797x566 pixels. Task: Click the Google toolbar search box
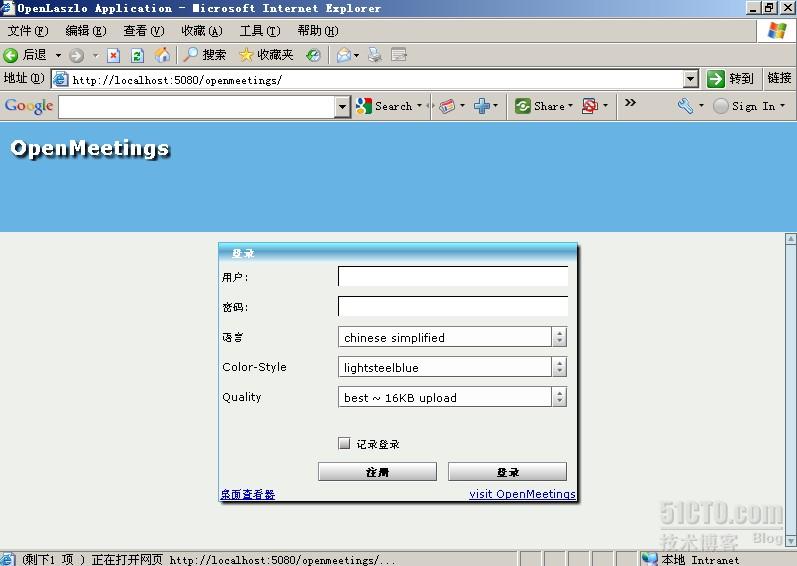click(x=196, y=107)
